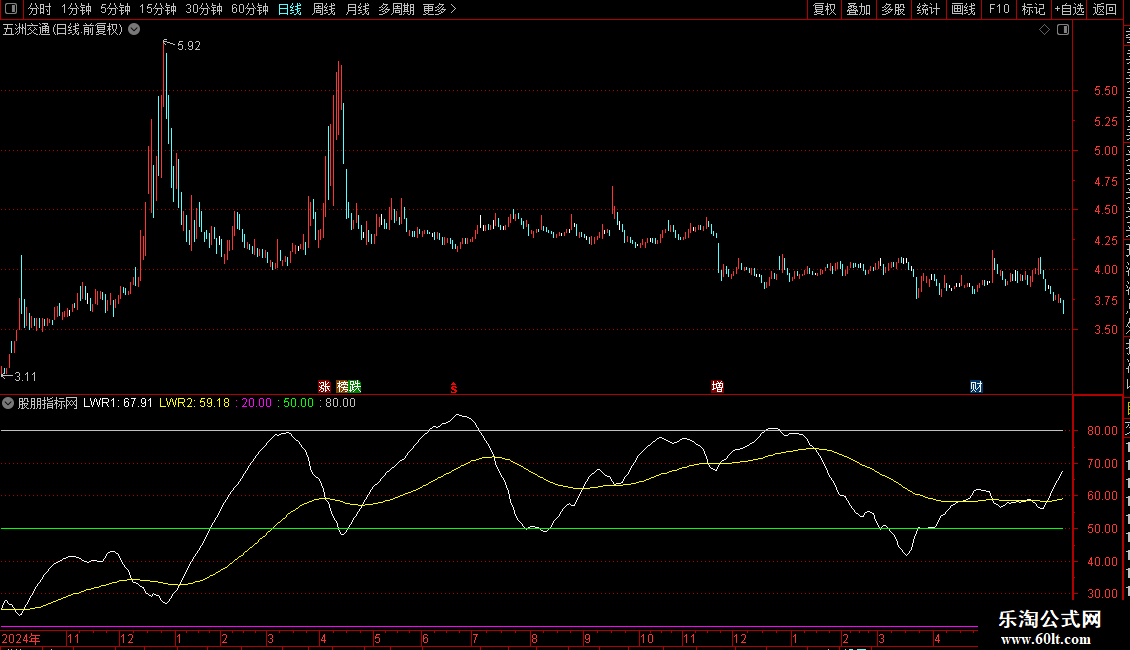Click the 30.00 indicator axis label
This screenshot has width=1130, height=650.
click(x=1103, y=594)
